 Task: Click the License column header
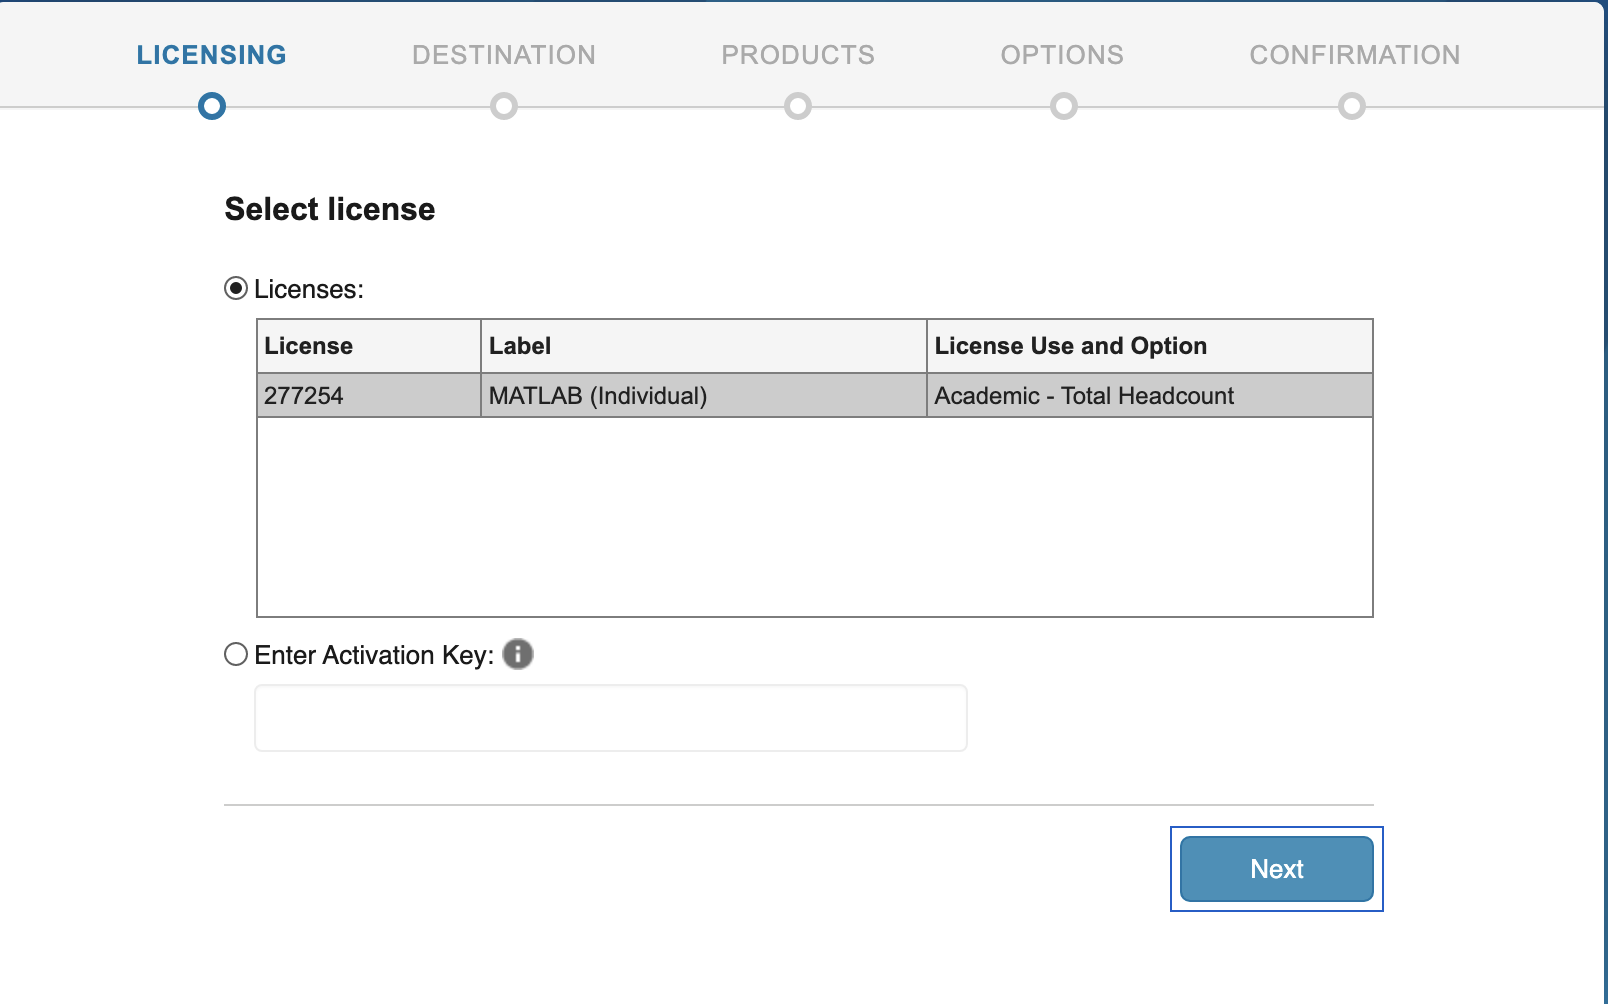click(x=369, y=346)
